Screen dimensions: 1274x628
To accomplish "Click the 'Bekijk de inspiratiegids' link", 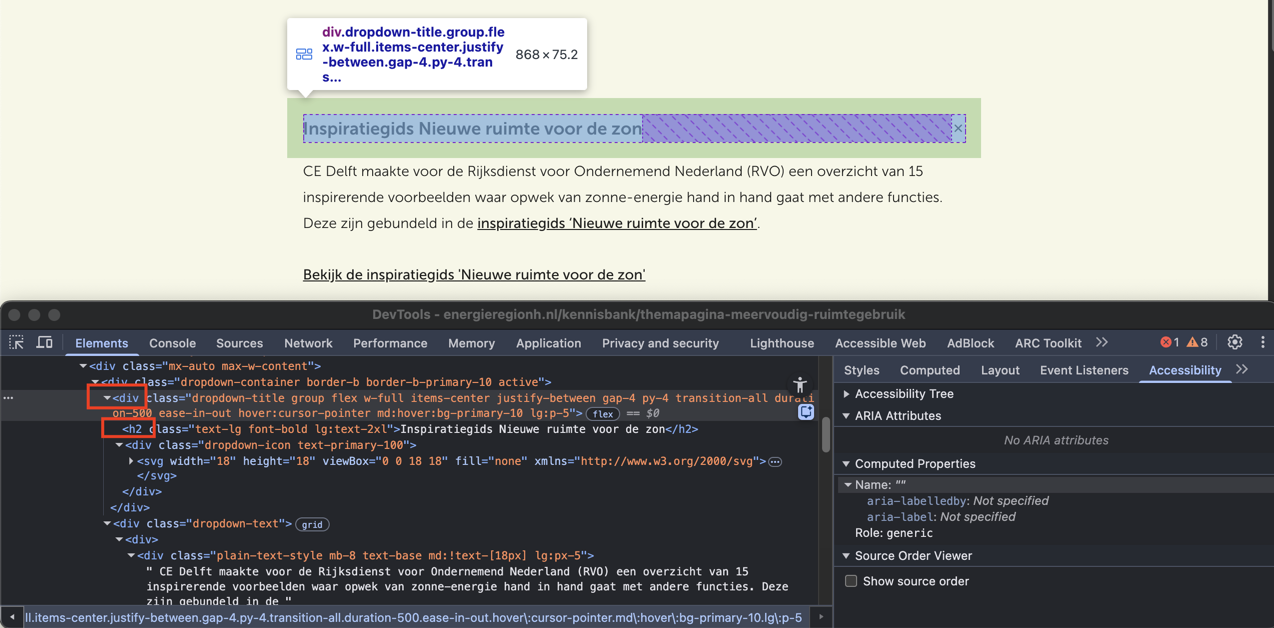I will click(x=474, y=275).
